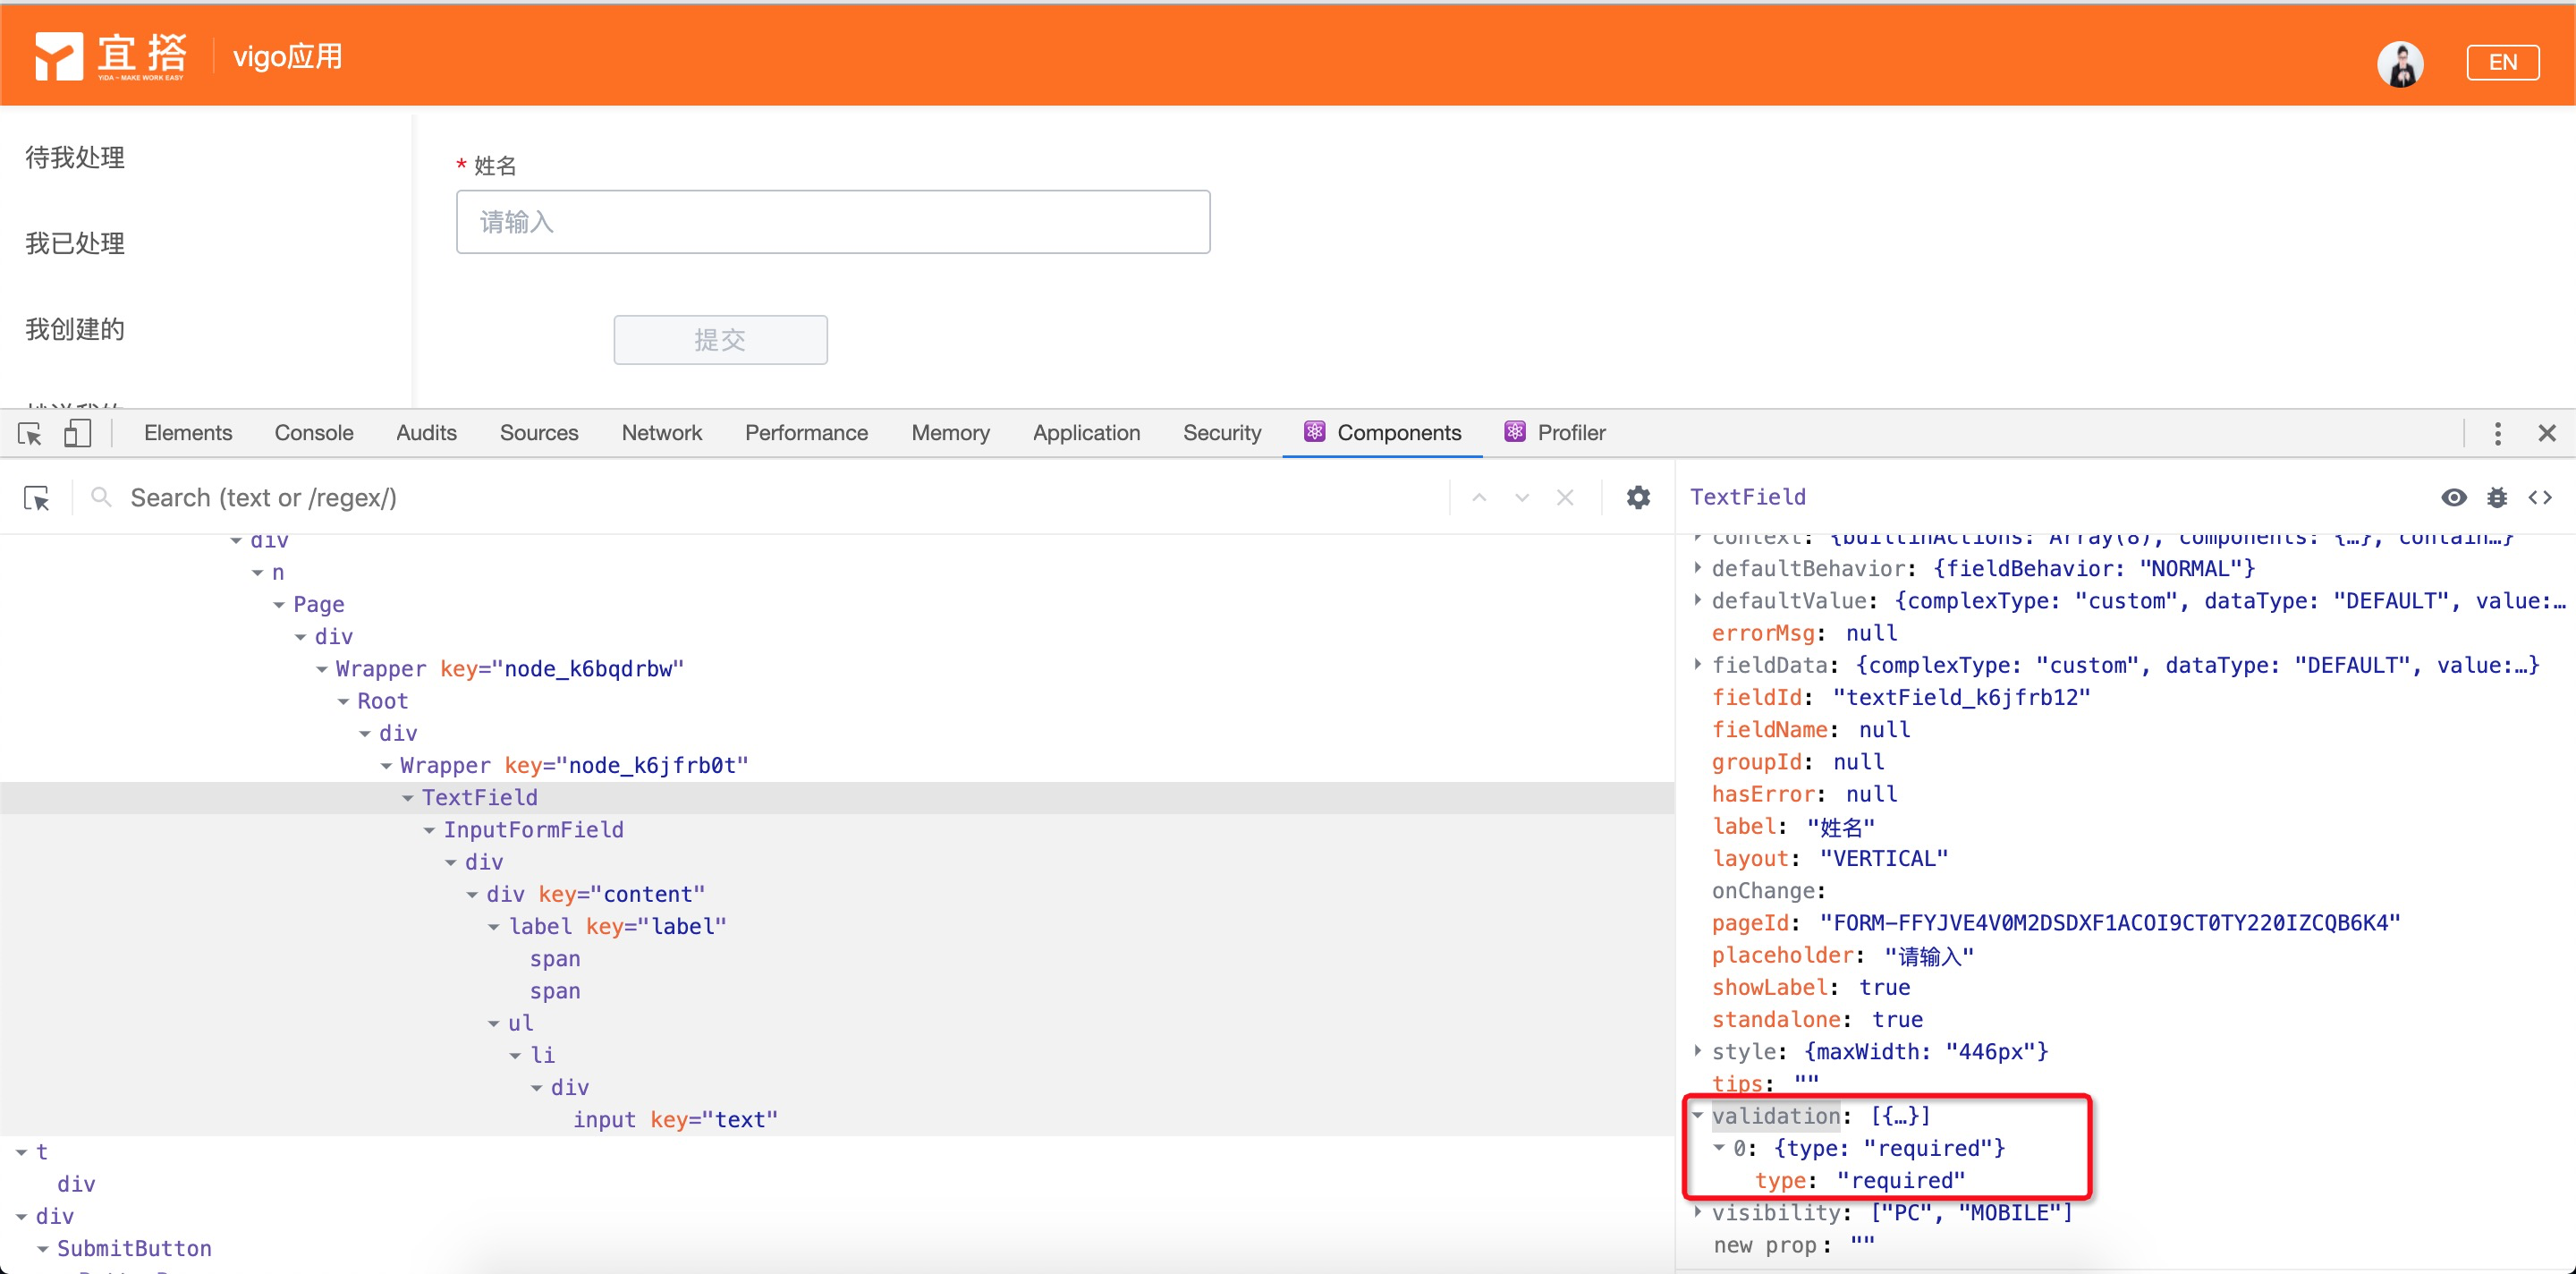Open Components view settings gear
Screen dimensions: 2576x1274
(1638, 497)
